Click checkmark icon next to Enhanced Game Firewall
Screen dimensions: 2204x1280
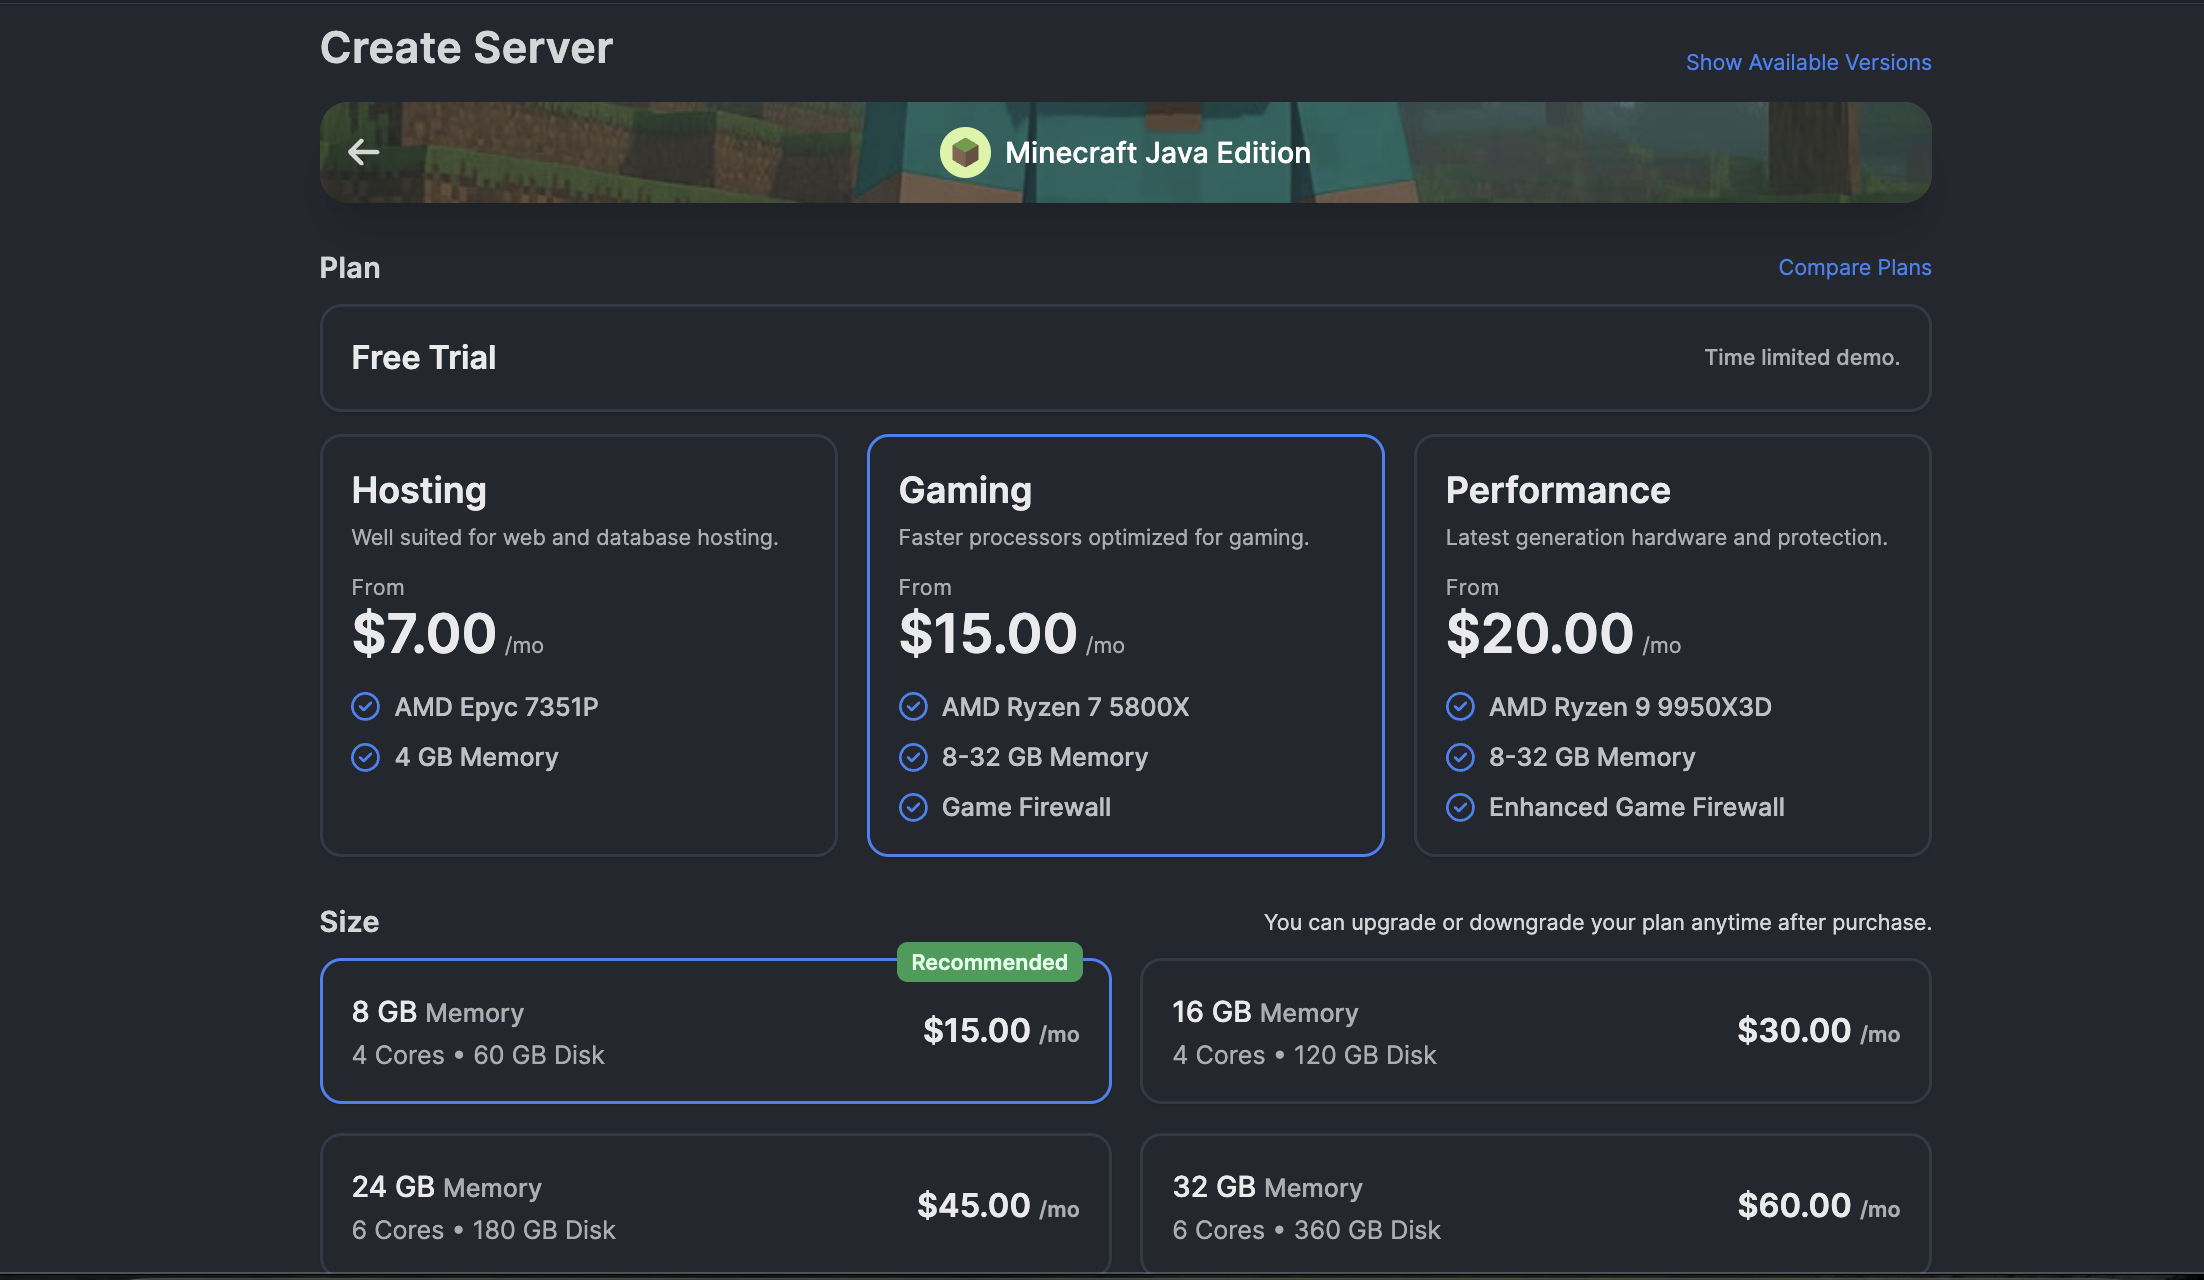1460,807
